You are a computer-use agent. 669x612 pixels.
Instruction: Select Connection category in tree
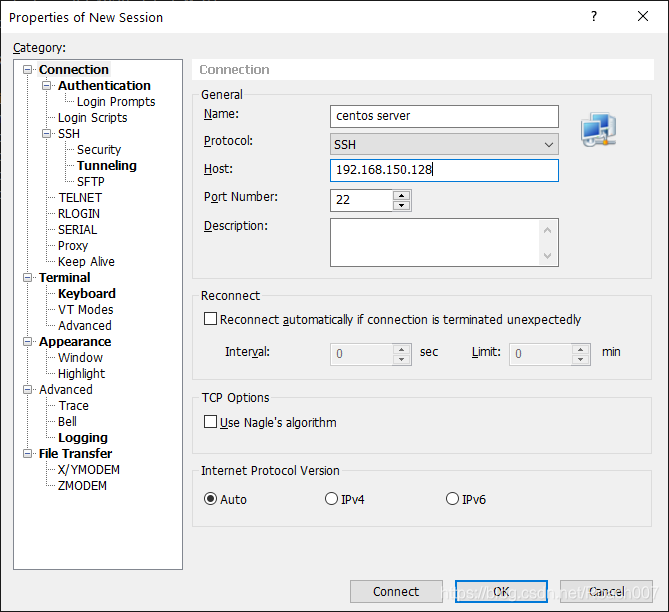pyautogui.click(x=74, y=70)
